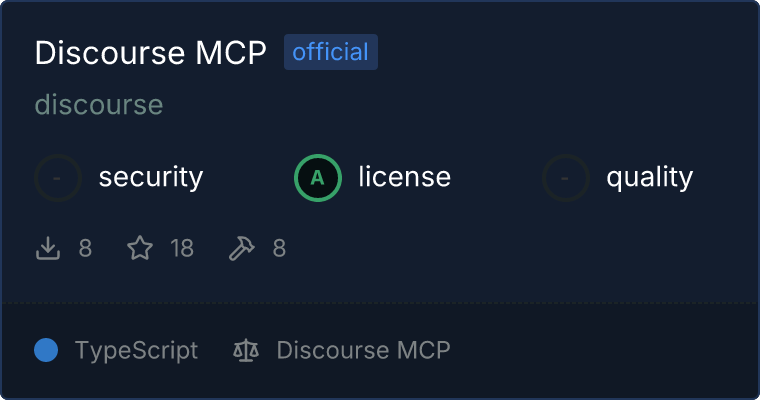Click the official badge
This screenshot has width=760, height=400.
point(331,52)
